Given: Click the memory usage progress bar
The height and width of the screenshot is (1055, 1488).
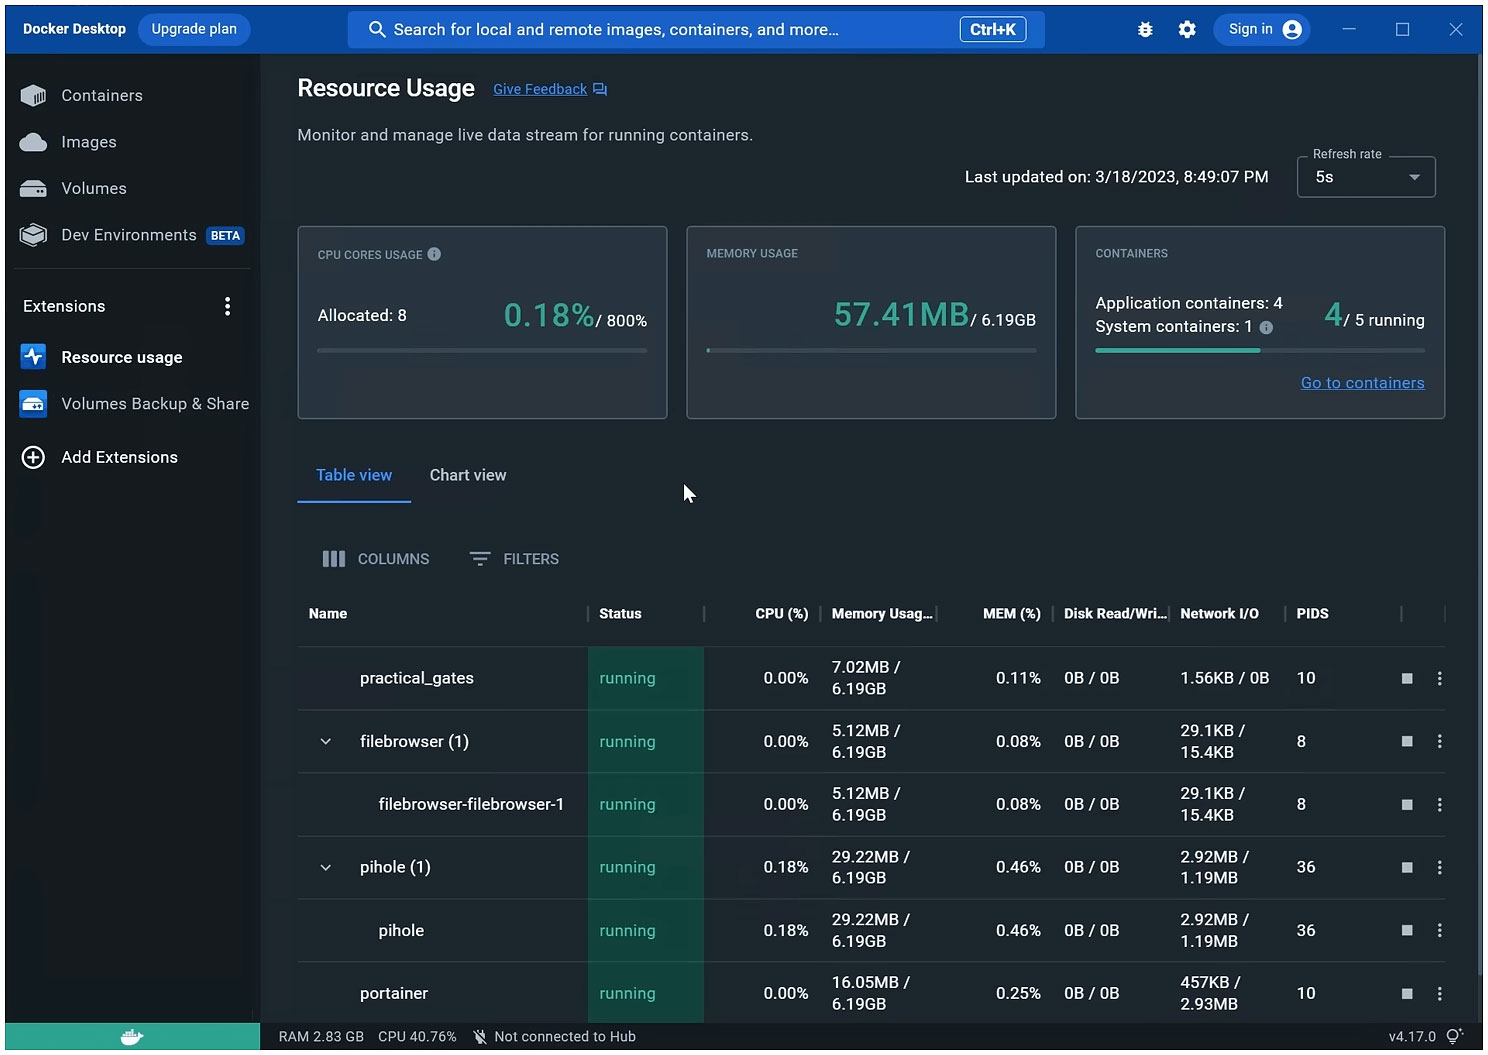Looking at the screenshot, I should (871, 350).
